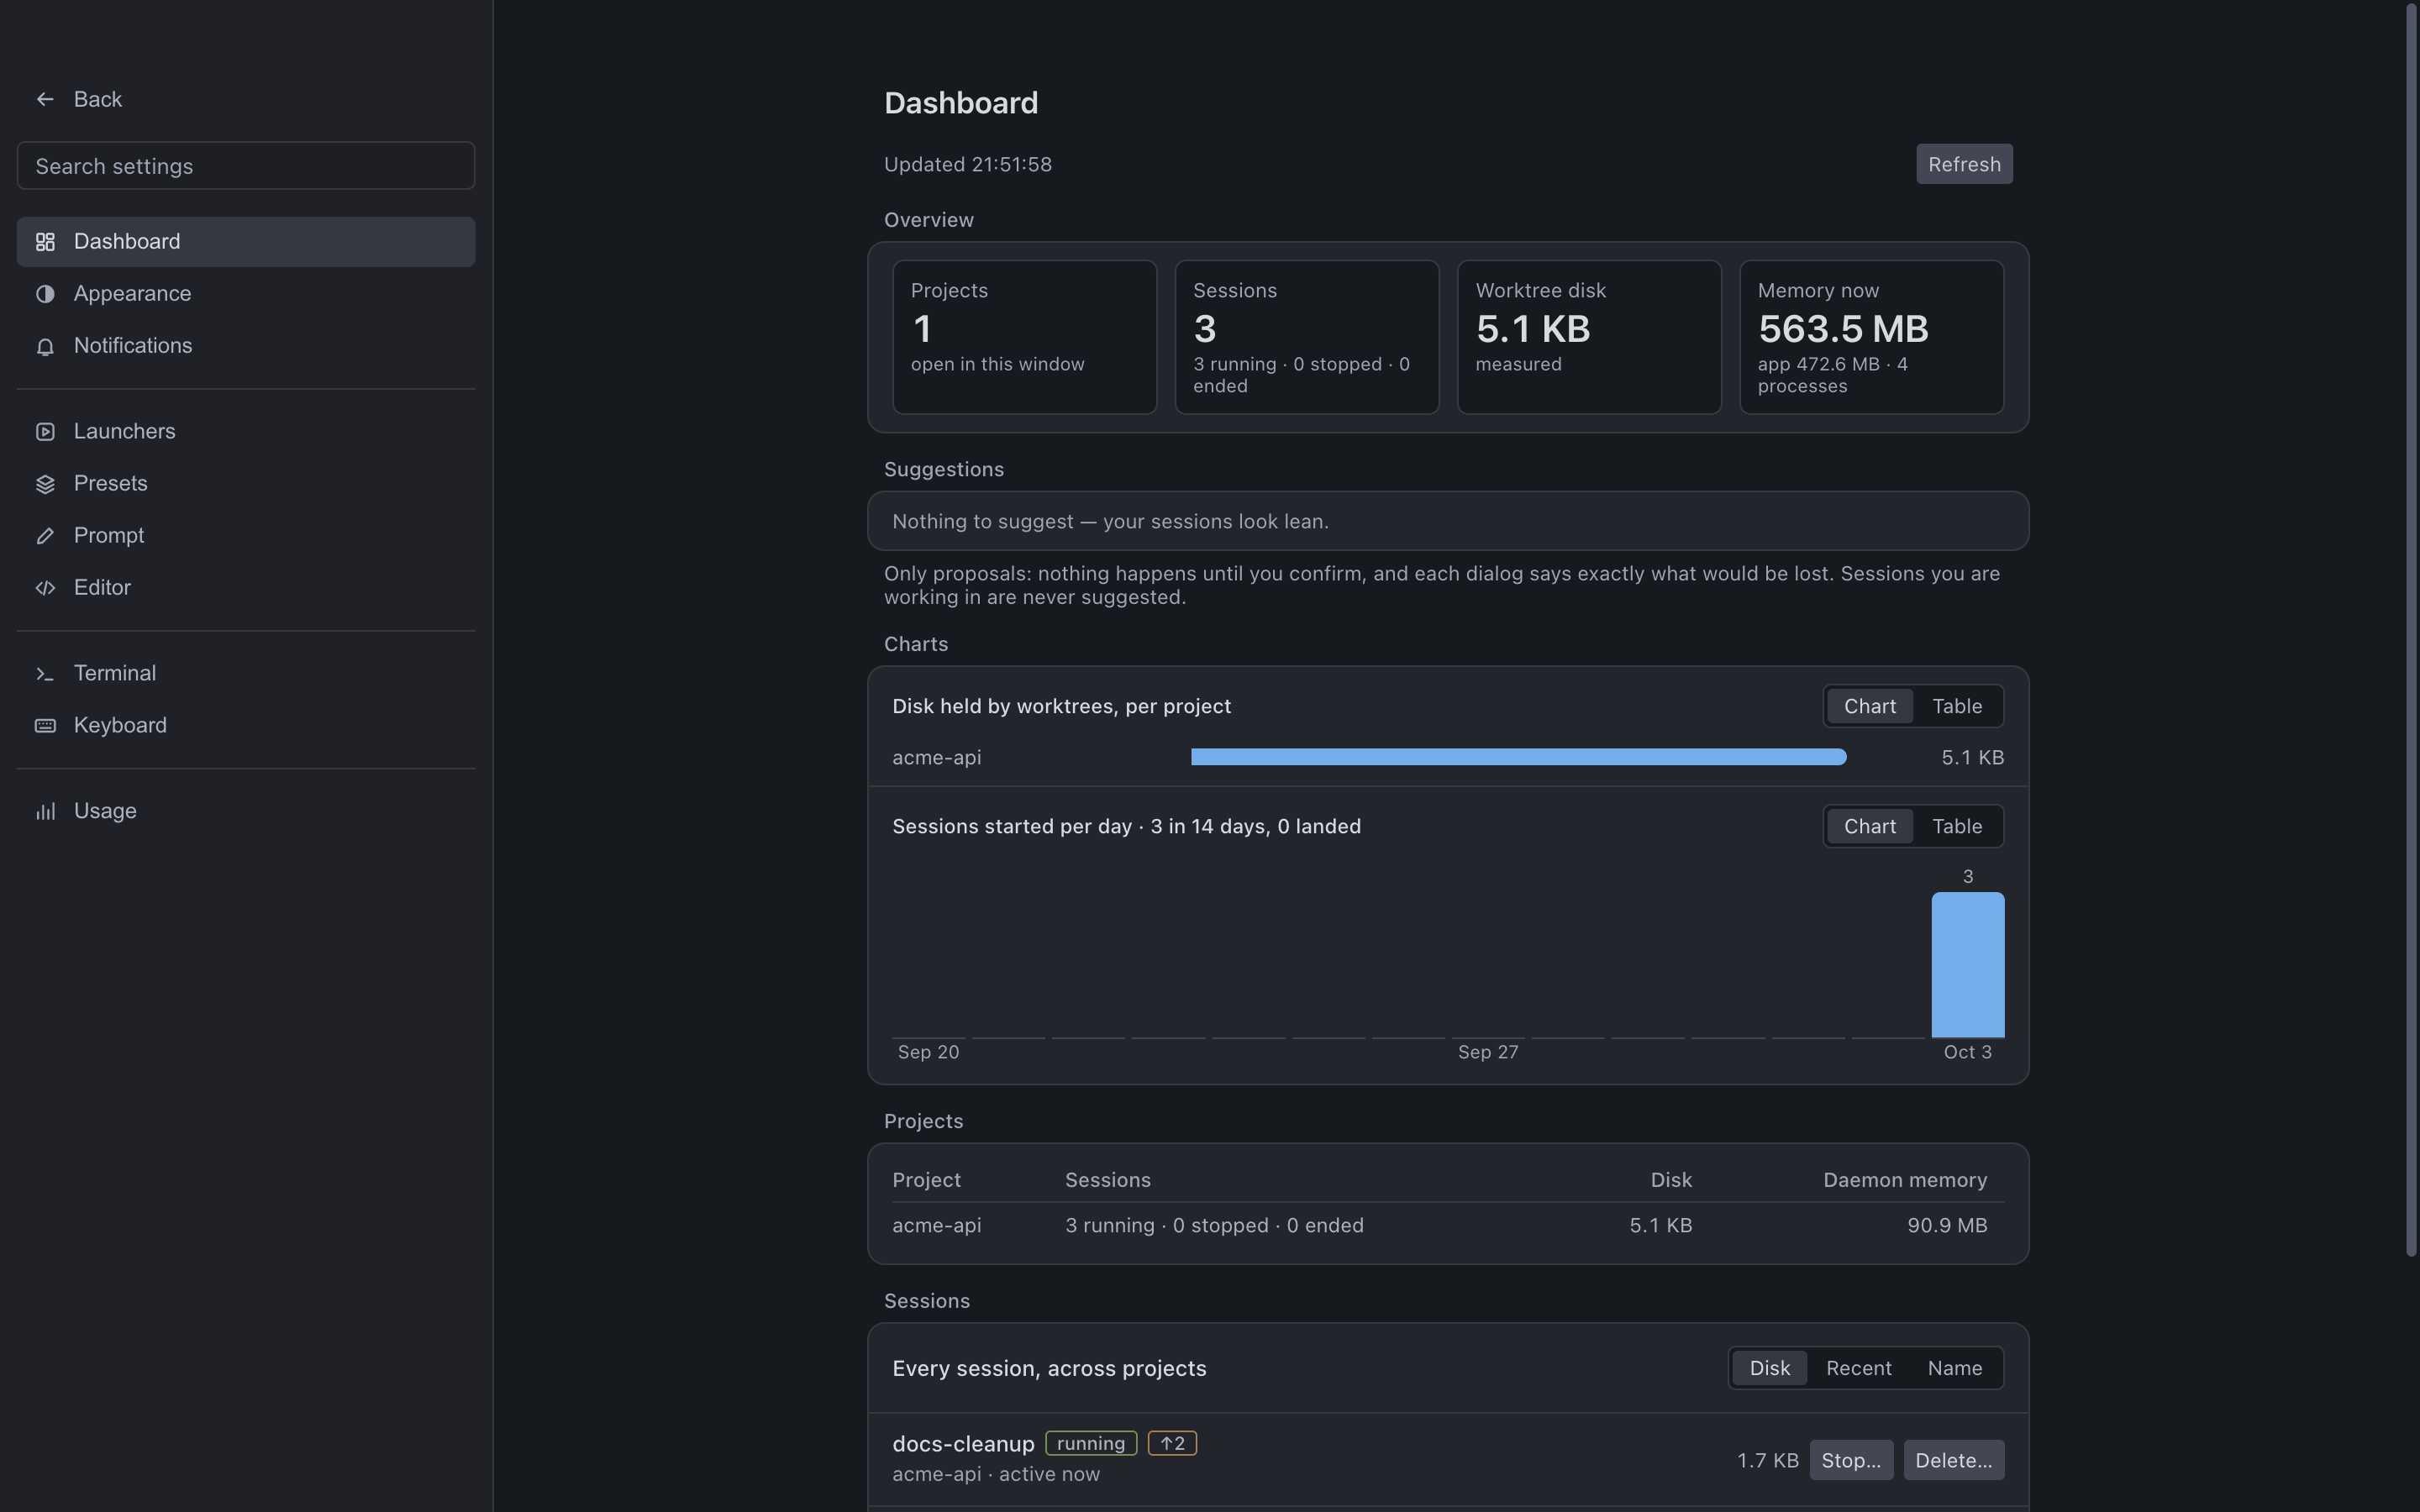
Task: Switch sessions per day to Table view
Action: 1956,826
